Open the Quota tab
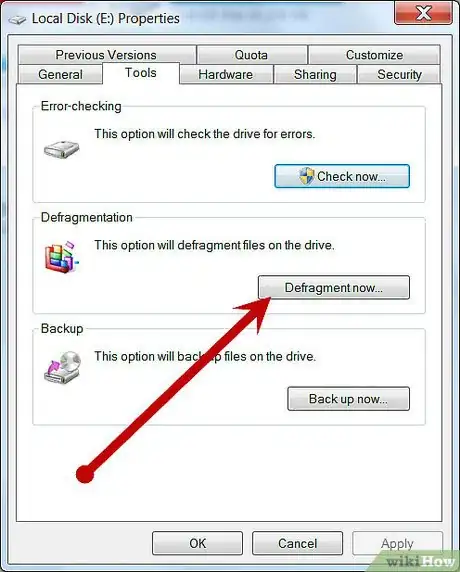The height and width of the screenshot is (572, 460). 251,55
